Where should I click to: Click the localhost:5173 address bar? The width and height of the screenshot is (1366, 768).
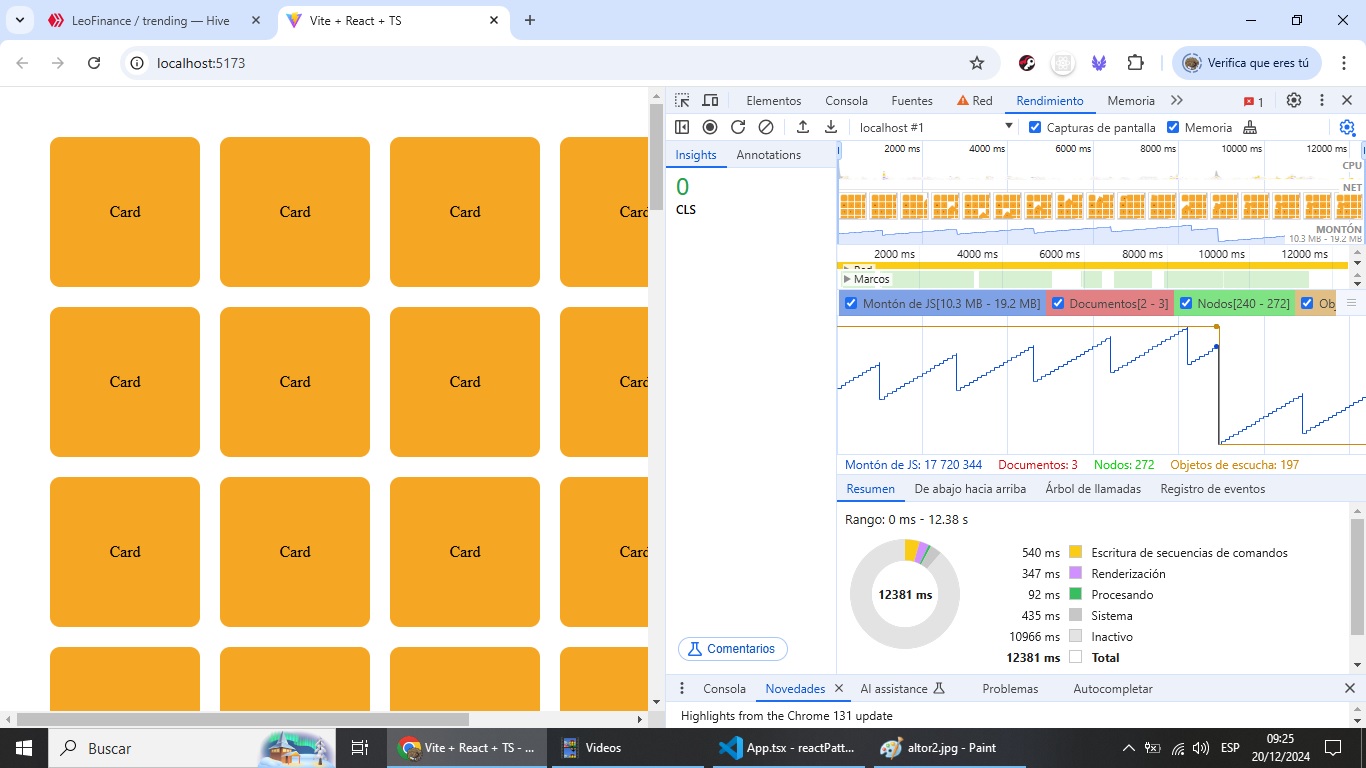click(560, 63)
